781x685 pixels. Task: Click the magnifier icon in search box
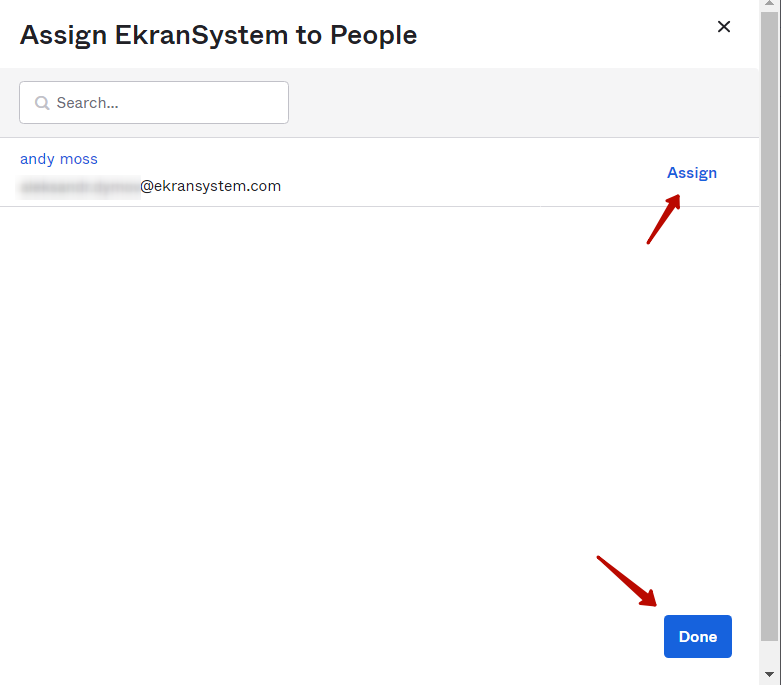(42, 103)
